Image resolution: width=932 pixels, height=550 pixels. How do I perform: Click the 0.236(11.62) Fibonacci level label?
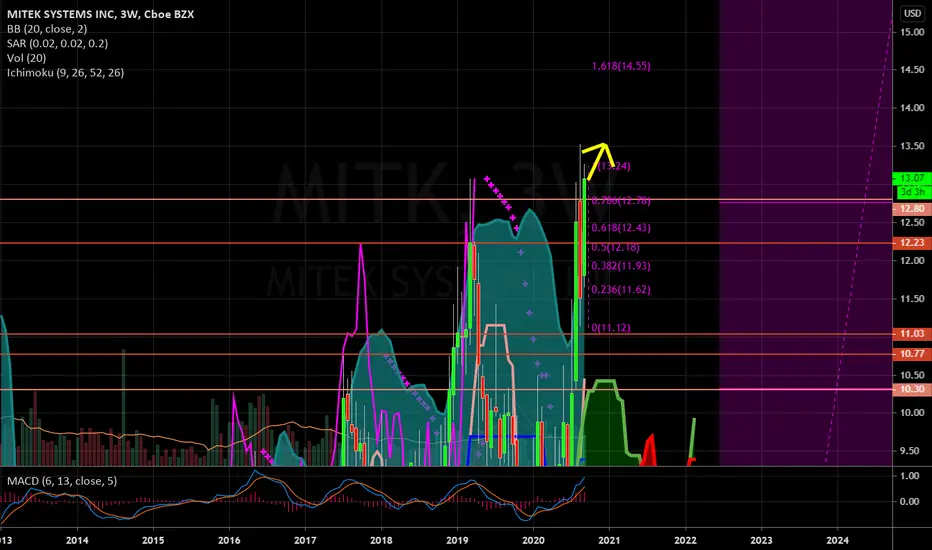(621, 290)
